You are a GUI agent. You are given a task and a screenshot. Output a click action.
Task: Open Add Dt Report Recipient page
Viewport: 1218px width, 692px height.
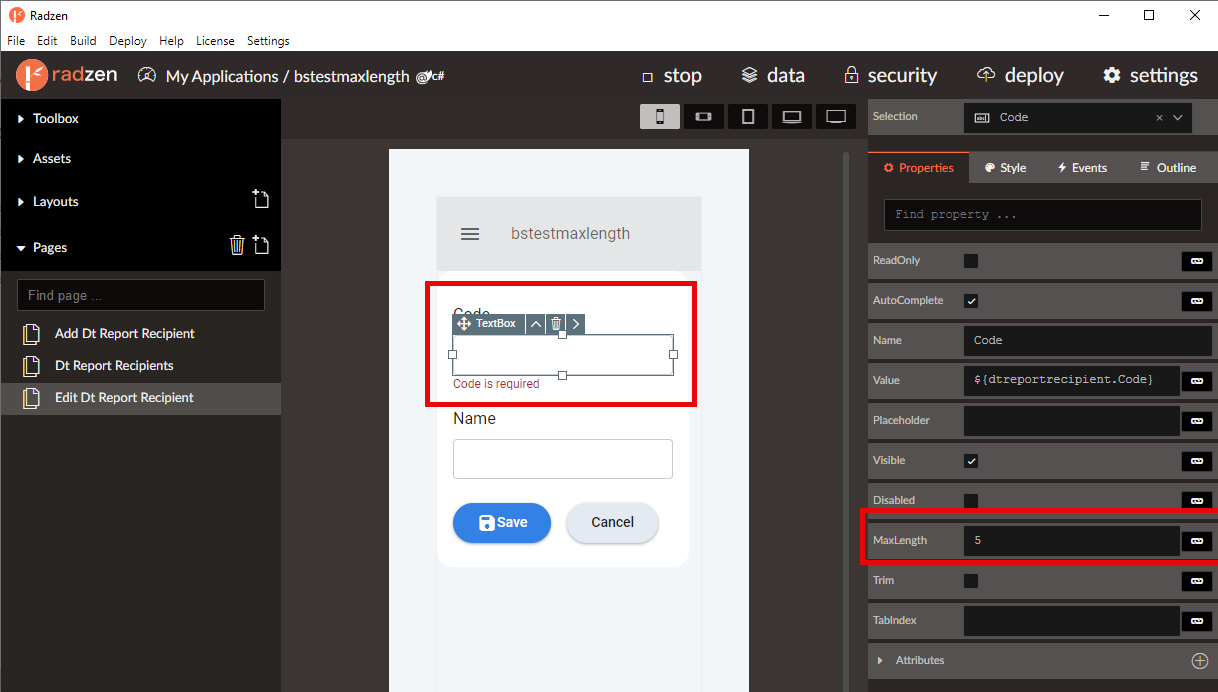click(x=125, y=334)
